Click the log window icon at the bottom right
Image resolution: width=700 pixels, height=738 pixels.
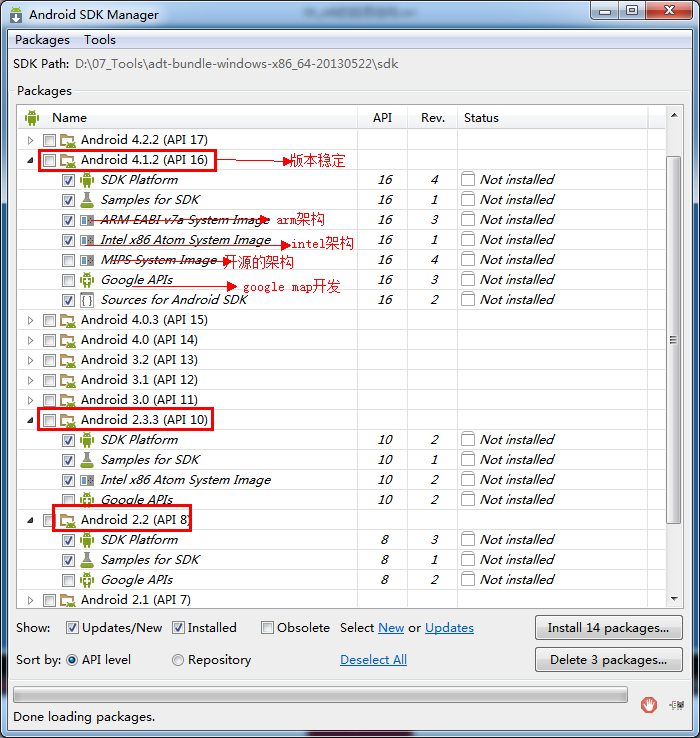677,705
